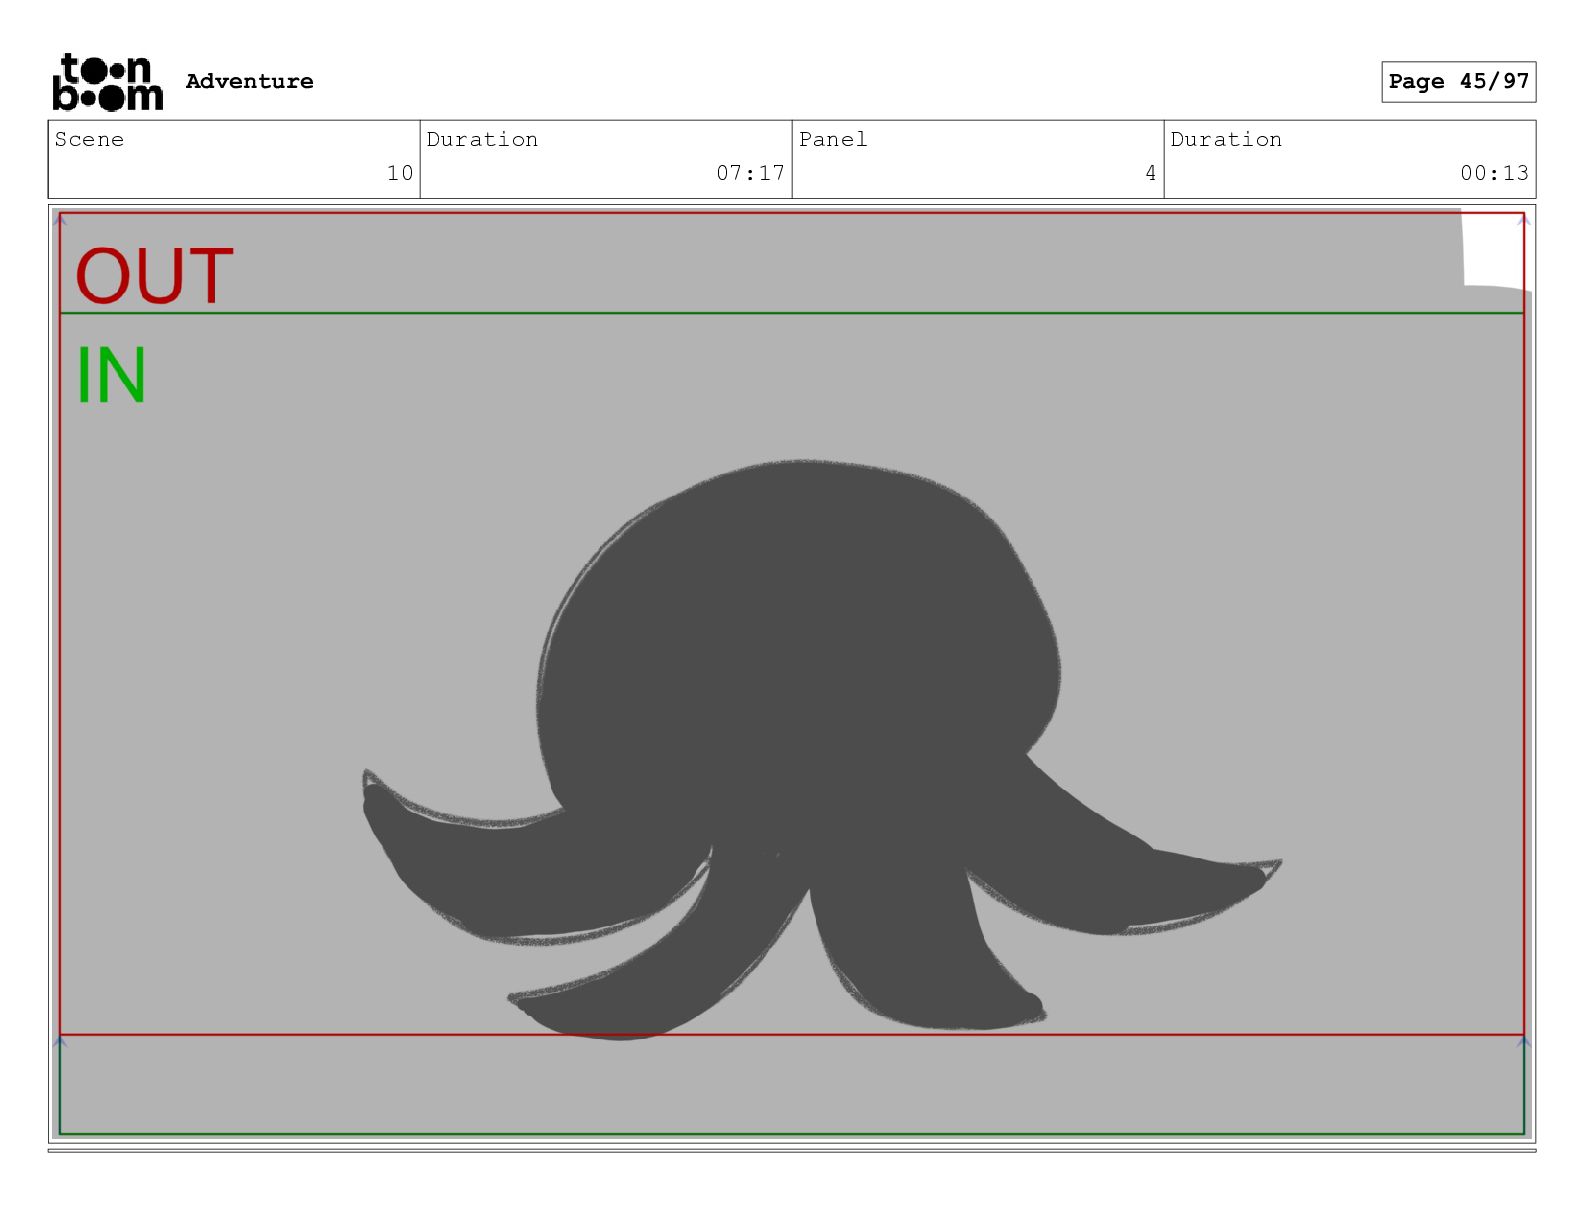Click the 'Duration' label next to Scene
The width and height of the screenshot is (1584, 1224).
(482, 139)
